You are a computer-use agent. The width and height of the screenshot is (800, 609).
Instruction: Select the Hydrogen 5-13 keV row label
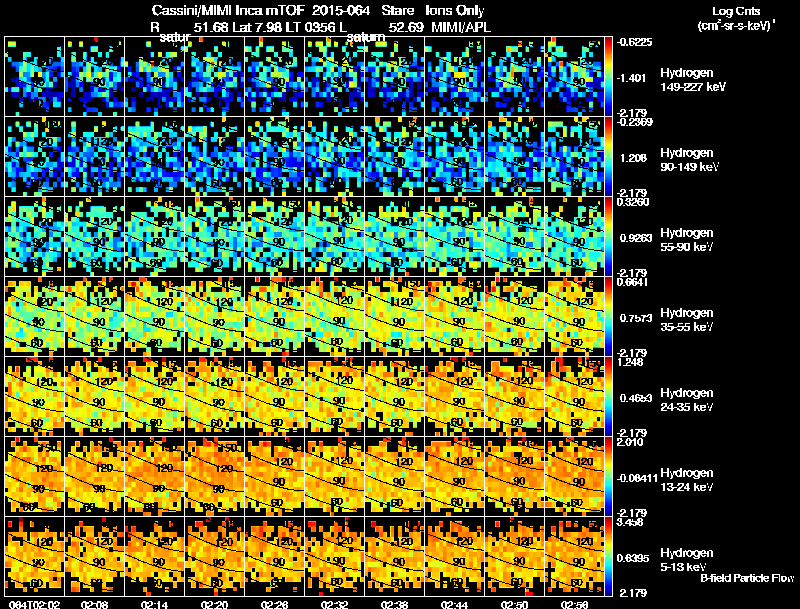687,560
